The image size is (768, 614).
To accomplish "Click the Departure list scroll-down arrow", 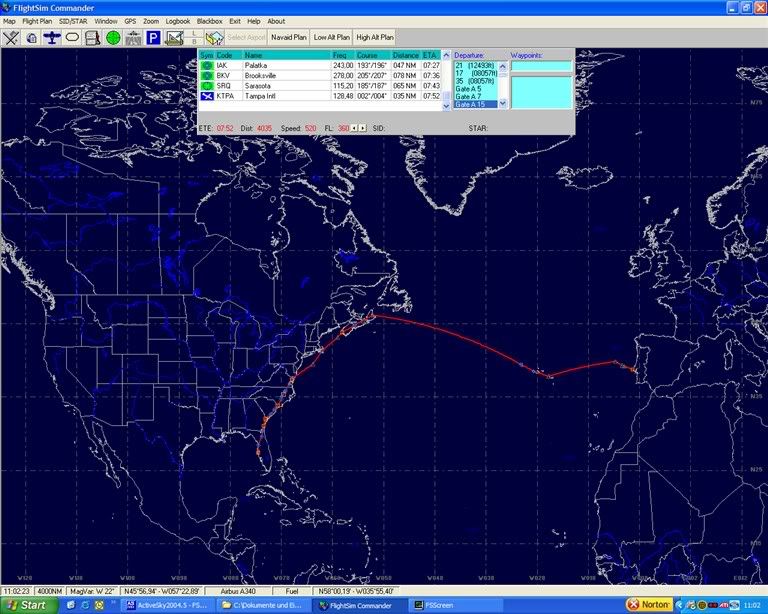I will [x=503, y=103].
